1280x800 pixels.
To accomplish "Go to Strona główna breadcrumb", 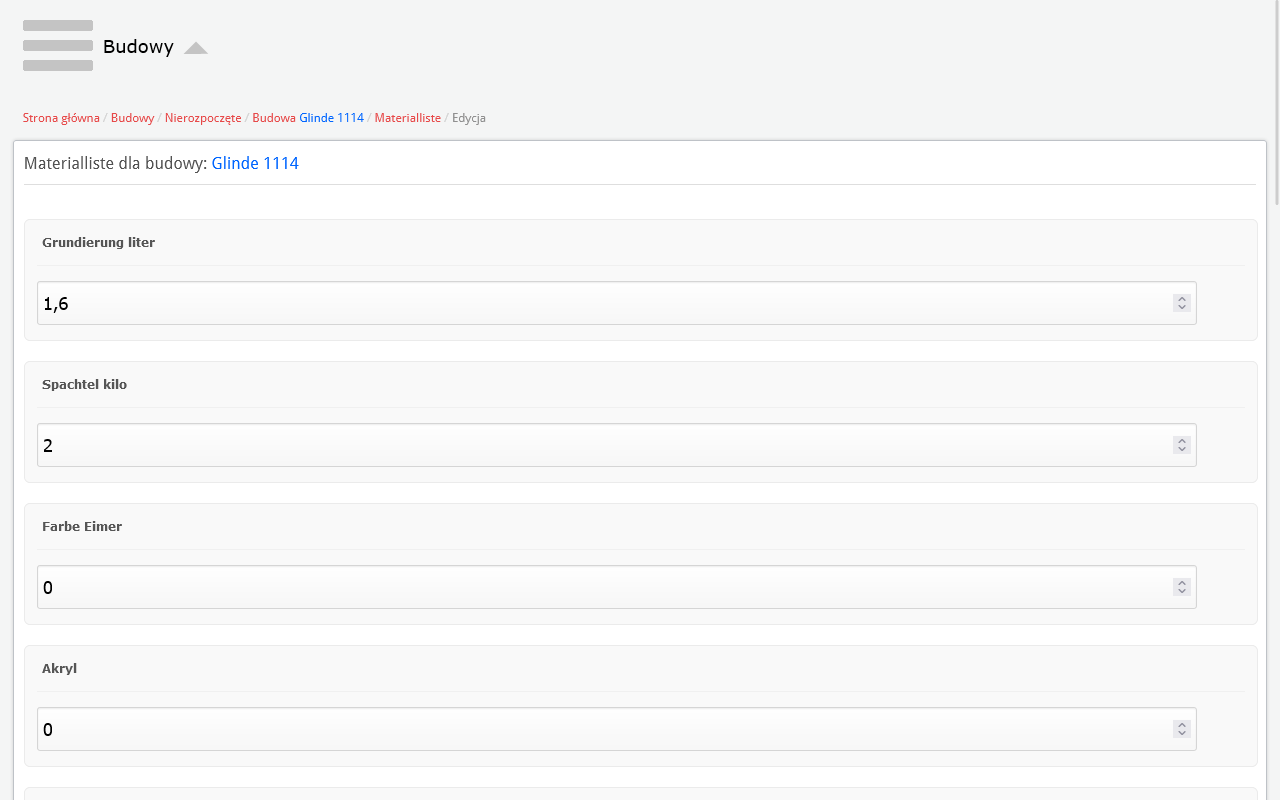I will click(x=61, y=118).
